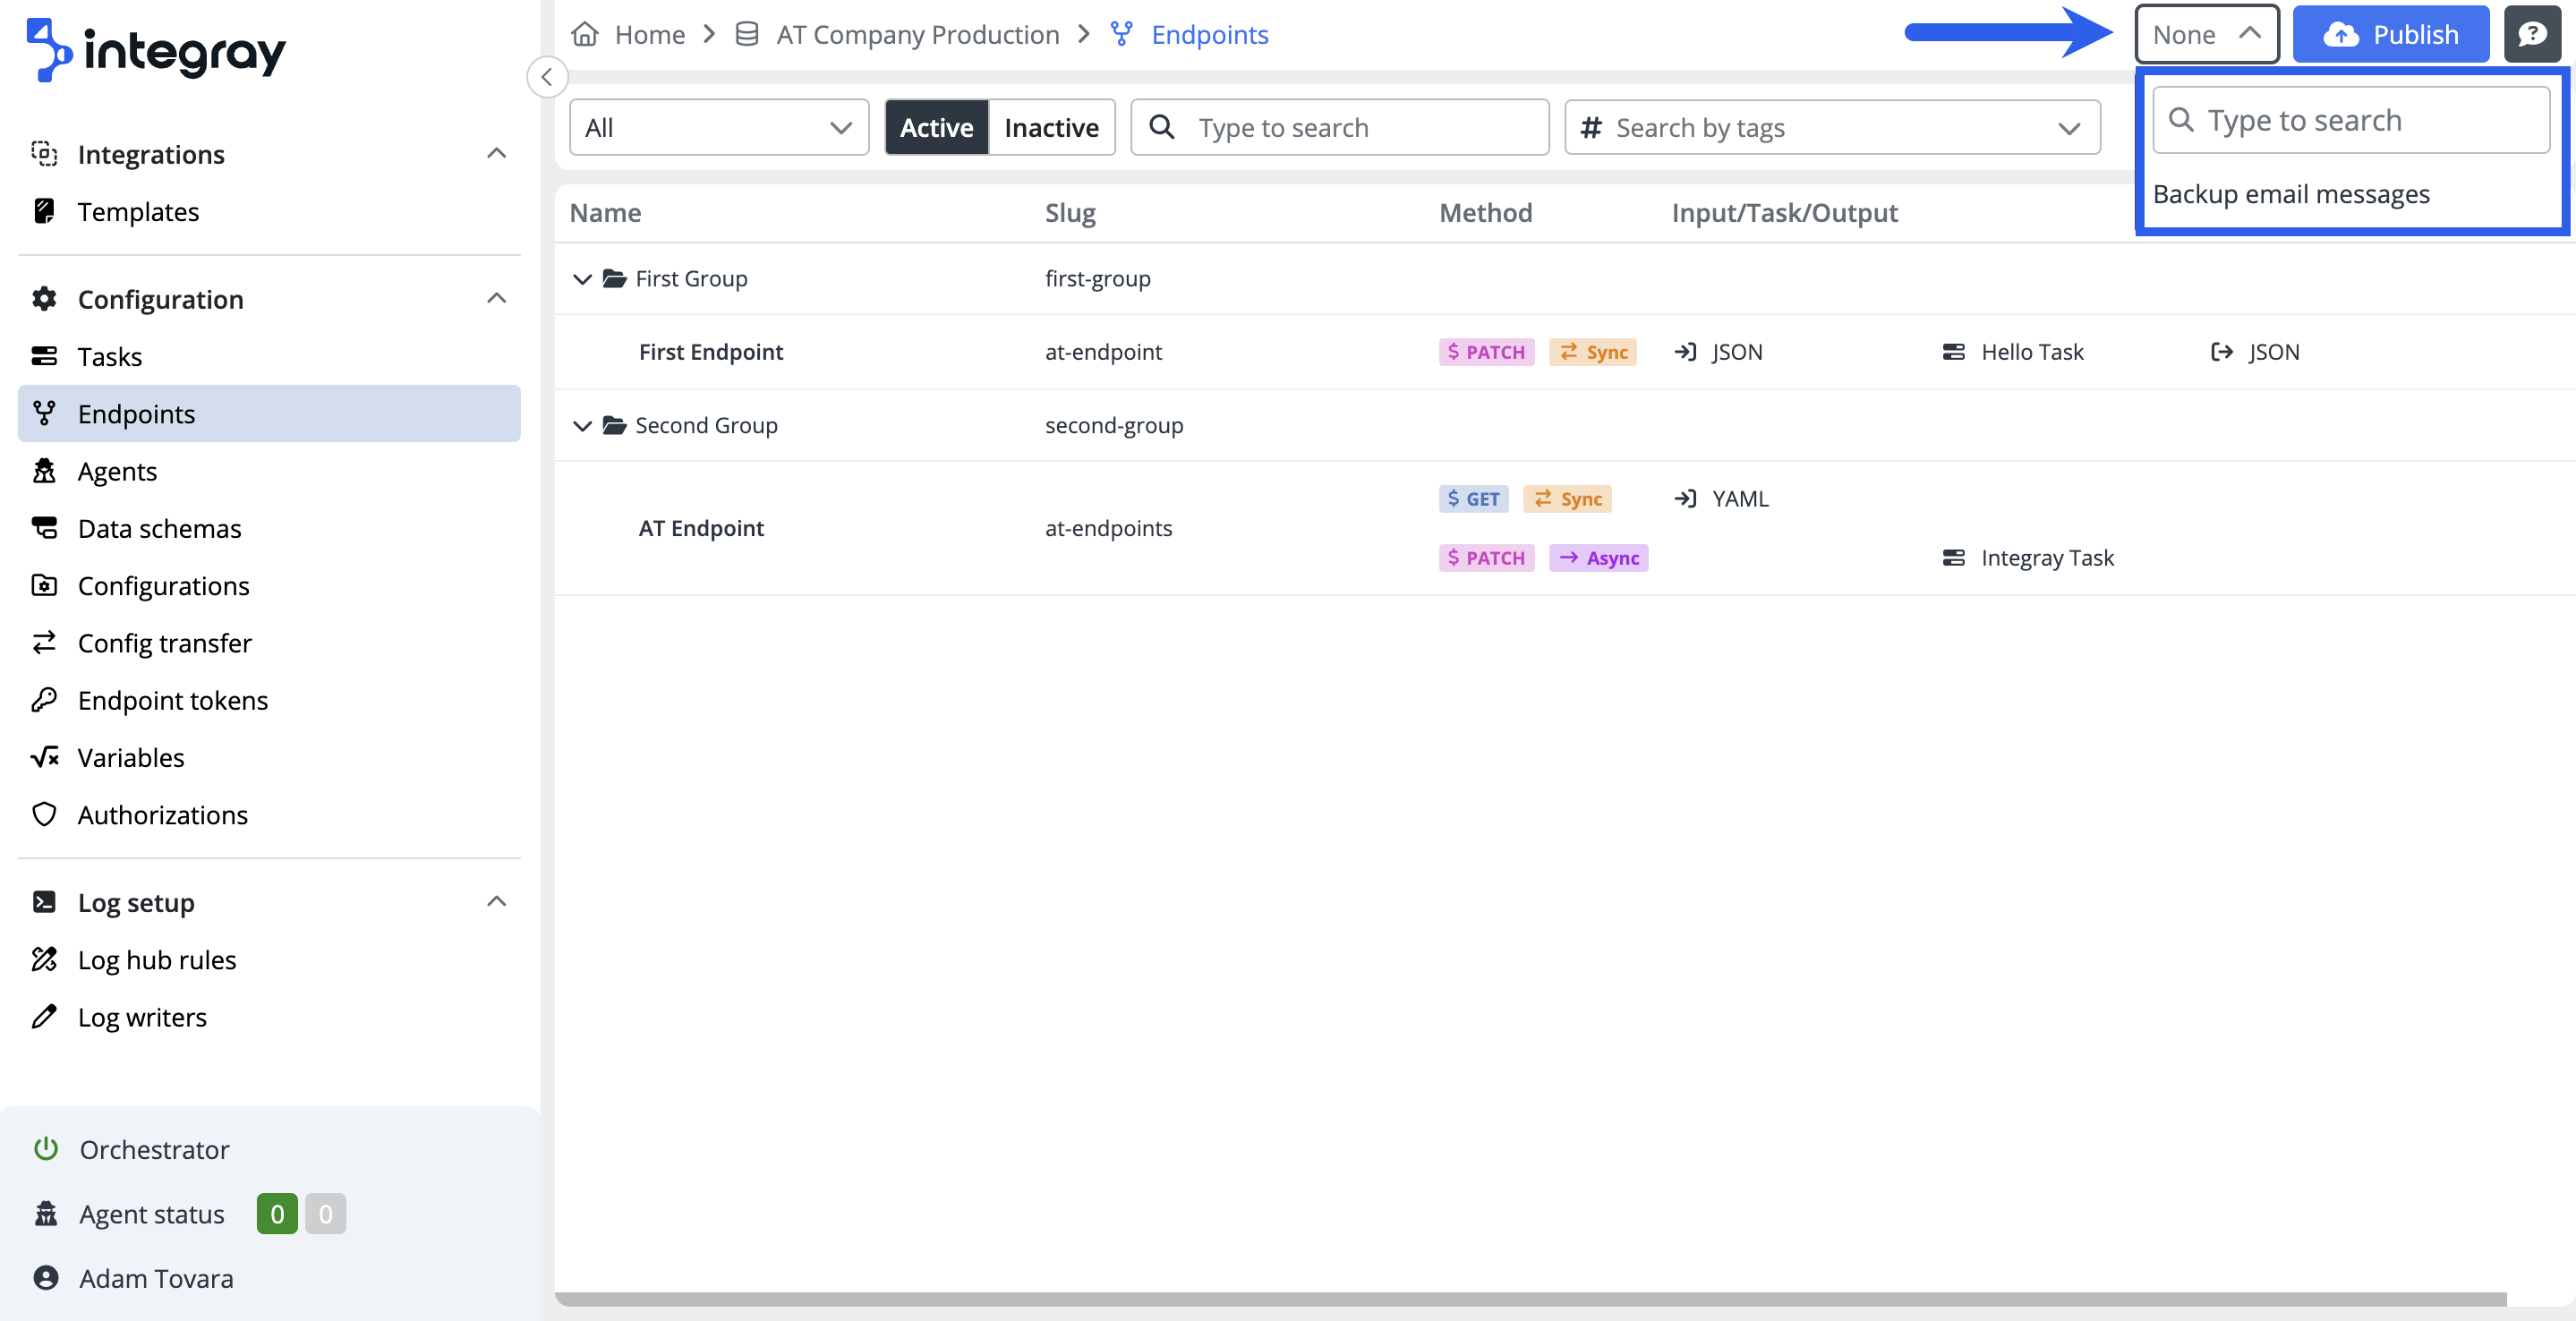Click the chat help icon button
Viewport: 2576px width, 1321px height.
pyautogui.click(x=2531, y=35)
